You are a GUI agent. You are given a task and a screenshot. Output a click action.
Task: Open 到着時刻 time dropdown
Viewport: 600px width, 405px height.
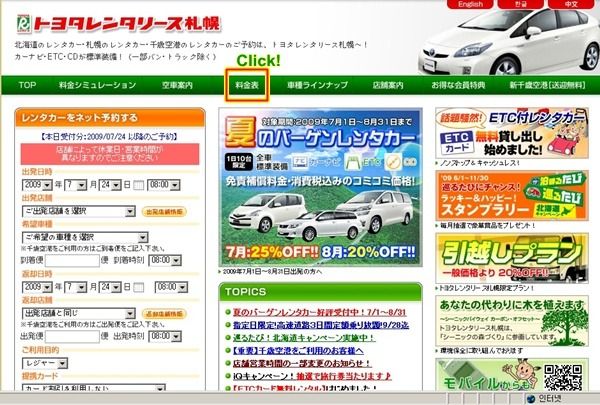[x=165, y=260]
